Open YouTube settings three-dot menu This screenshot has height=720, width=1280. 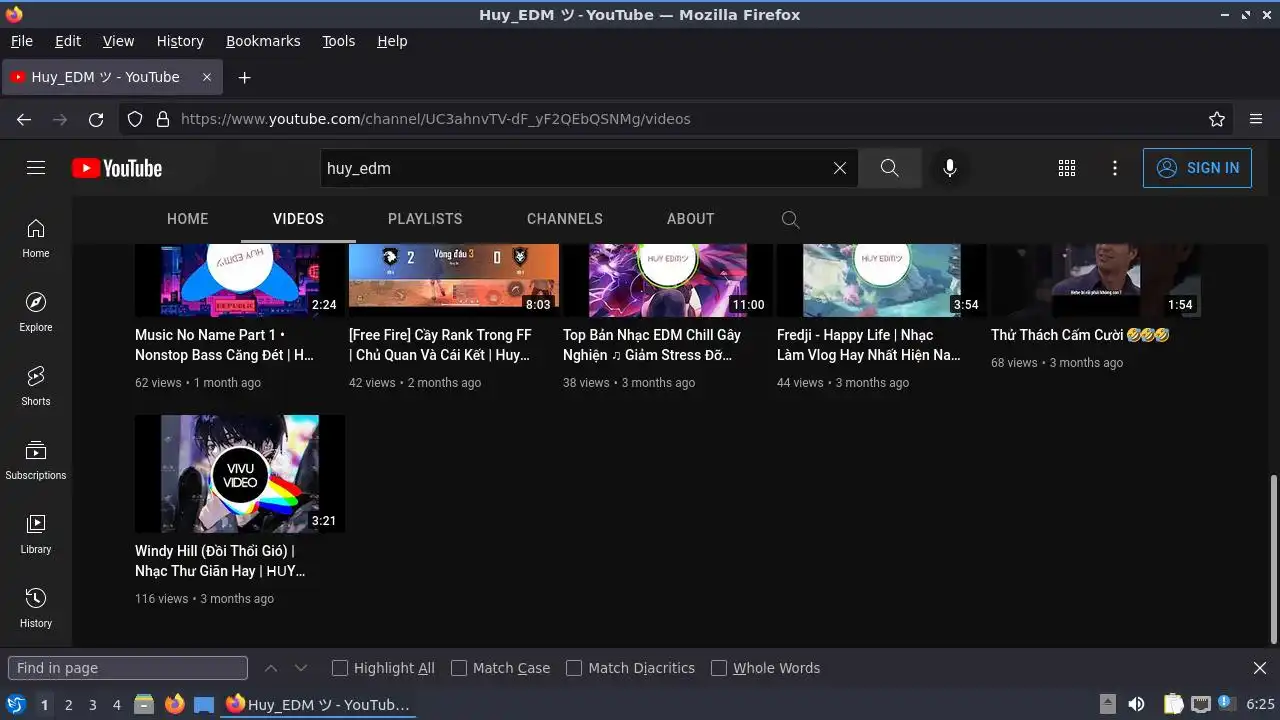click(x=1115, y=168)
